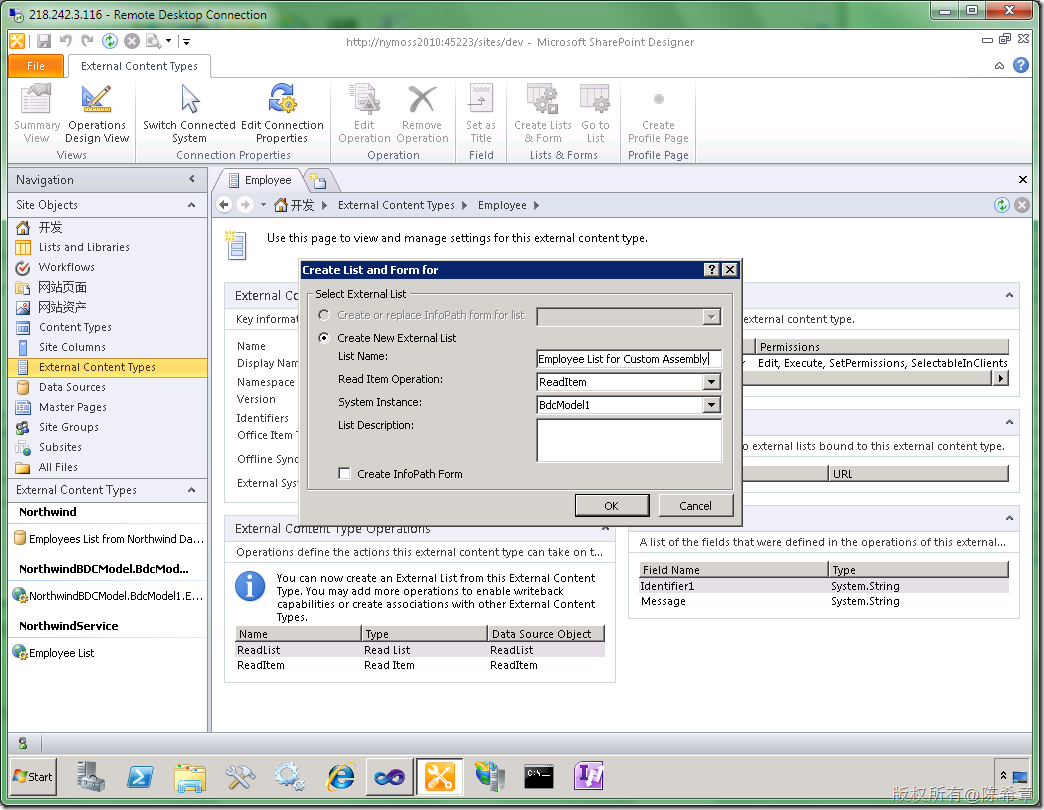The height and width of the screenshot is (810, 1044).
Task: Open Internet Explorer from taskbar
Action: tap(341, 777)
